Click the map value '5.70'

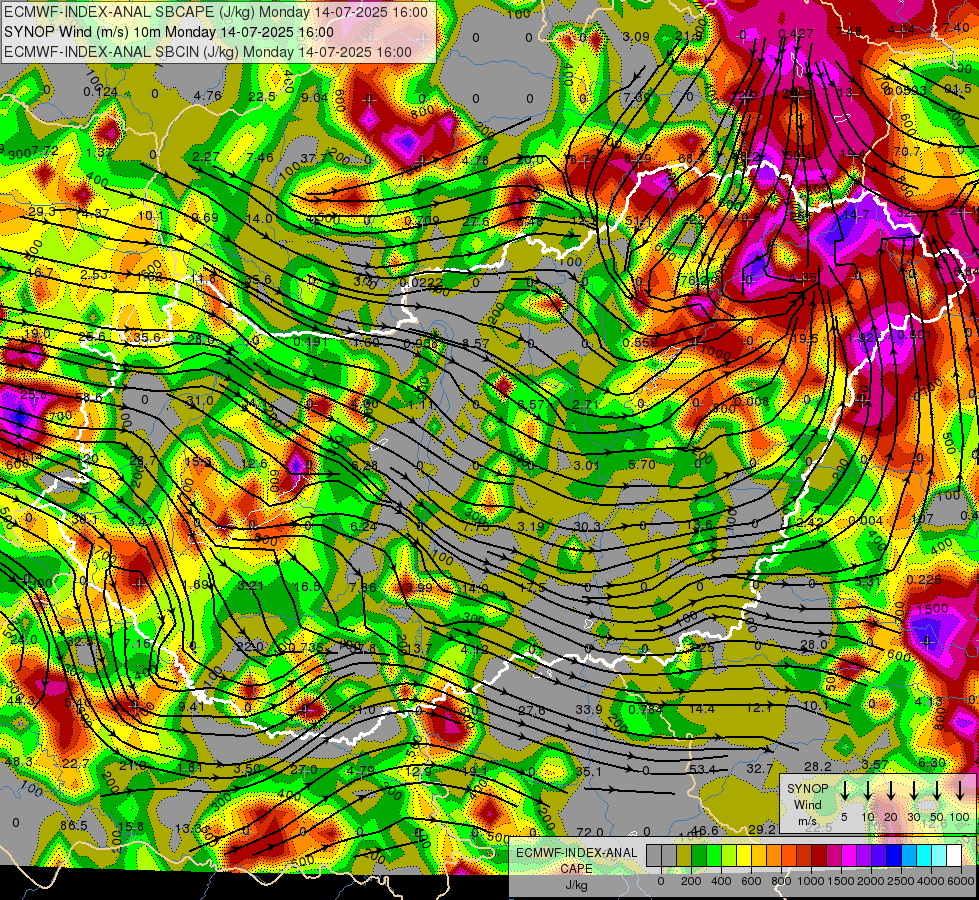[642, 465]
